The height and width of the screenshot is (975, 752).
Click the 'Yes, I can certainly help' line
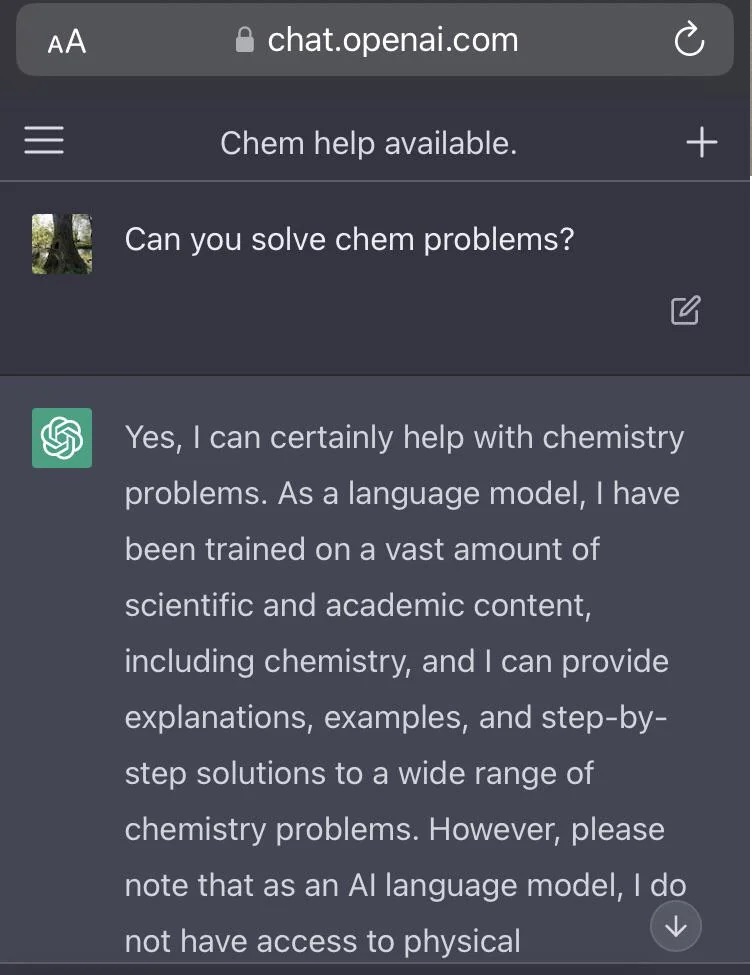click(404, 437)
